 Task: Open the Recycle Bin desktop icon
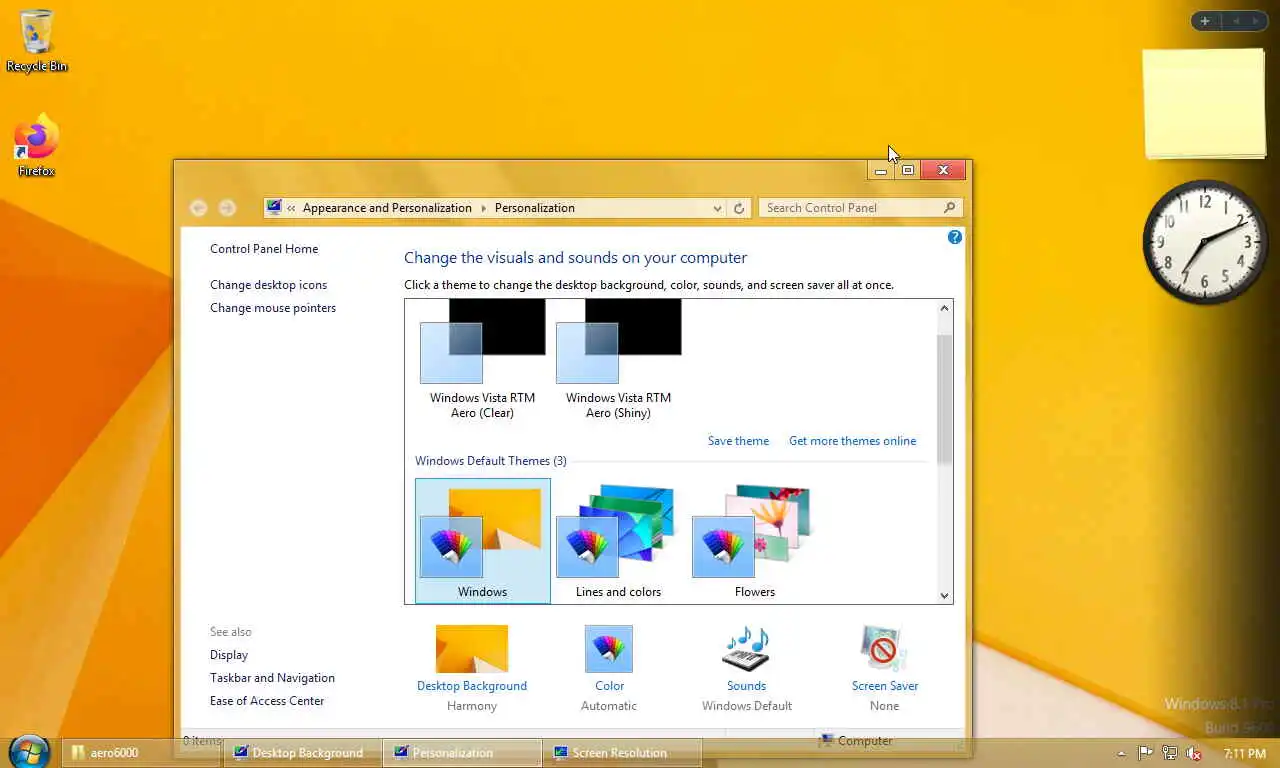tap(37, 41)
